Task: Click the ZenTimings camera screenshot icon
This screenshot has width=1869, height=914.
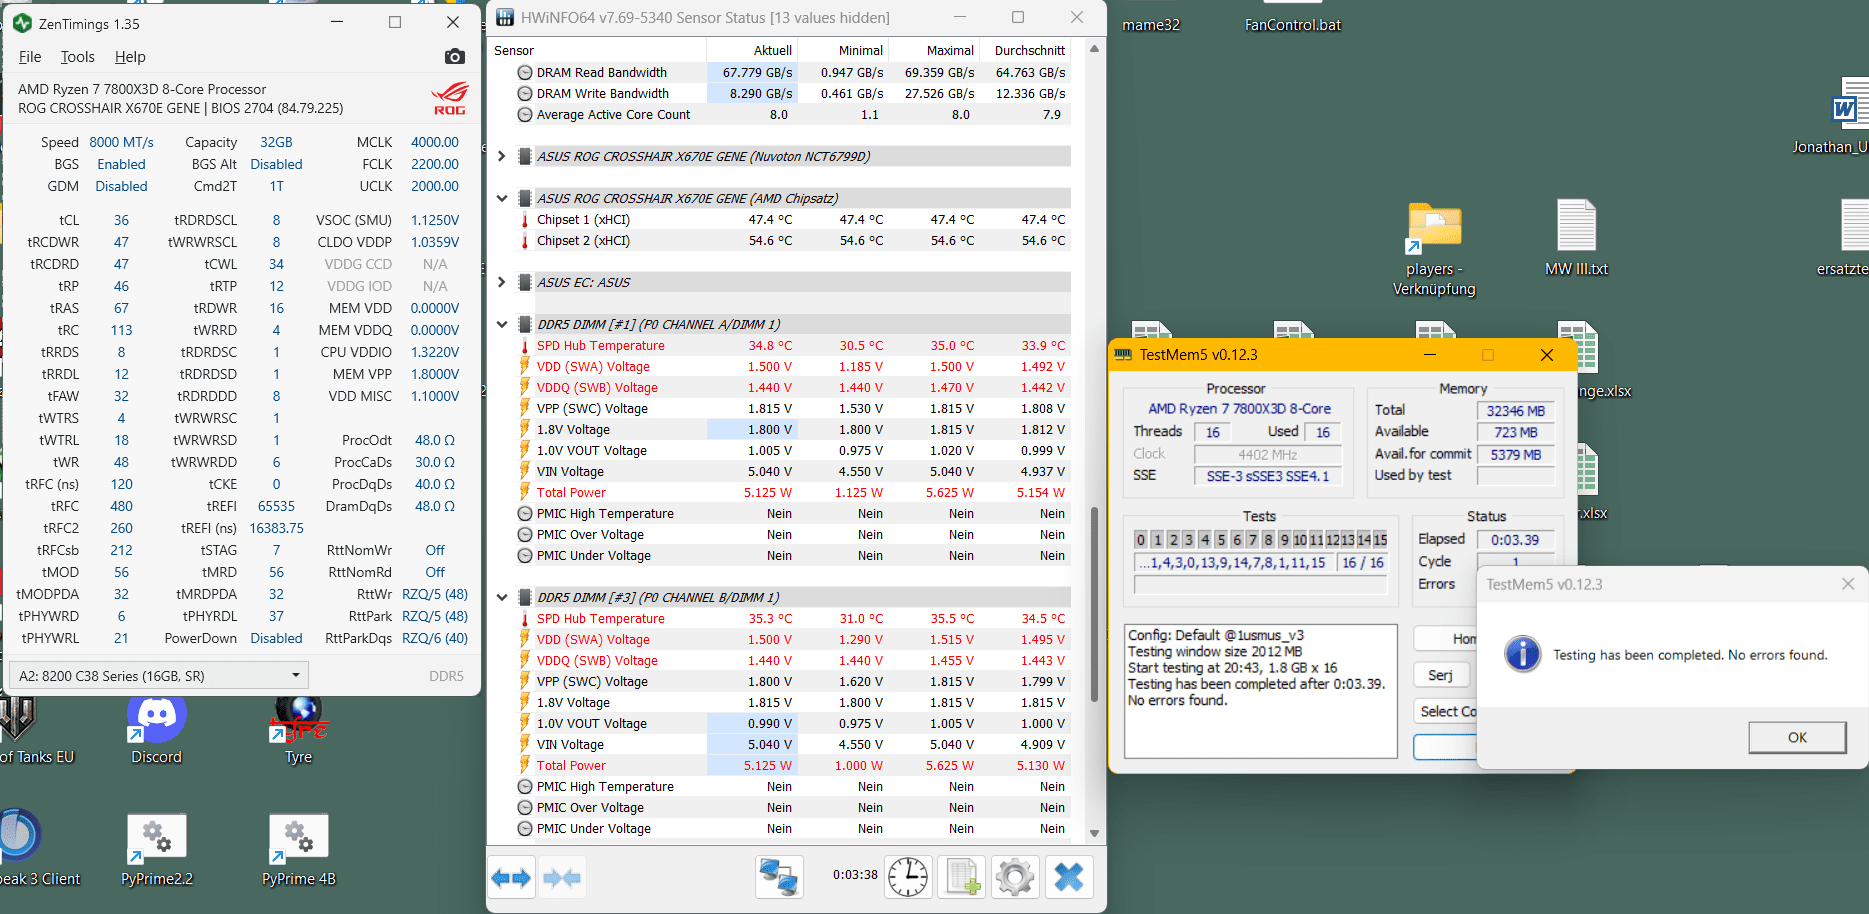Action: [455, 57]
